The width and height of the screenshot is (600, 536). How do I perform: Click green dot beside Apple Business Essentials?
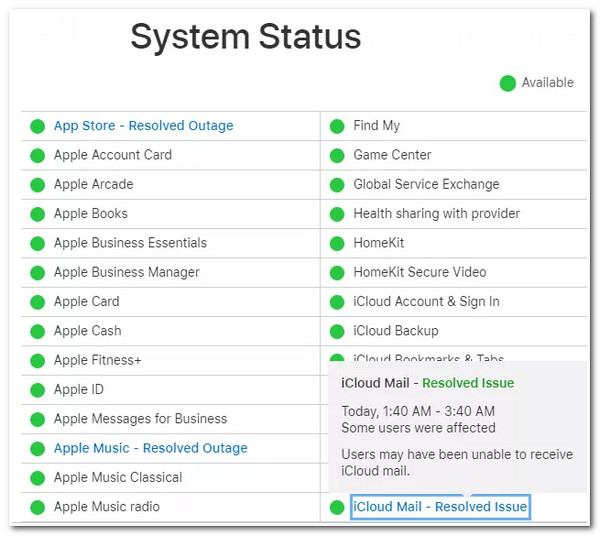pyautogui.click(x=38, y=244)
